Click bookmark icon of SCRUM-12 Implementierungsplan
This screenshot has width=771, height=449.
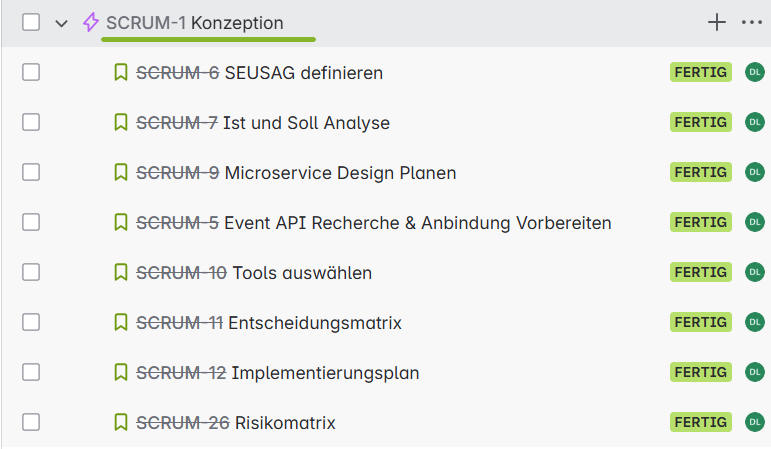pos(121,372)
